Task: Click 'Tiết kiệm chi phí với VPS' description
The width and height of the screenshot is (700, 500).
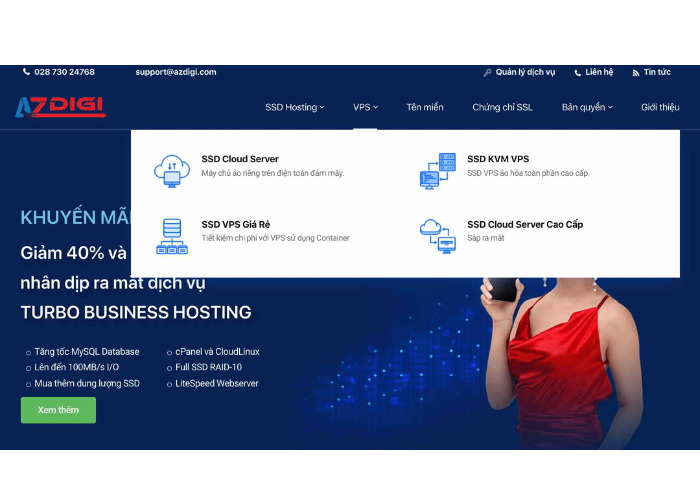Action: click(275, 238)
